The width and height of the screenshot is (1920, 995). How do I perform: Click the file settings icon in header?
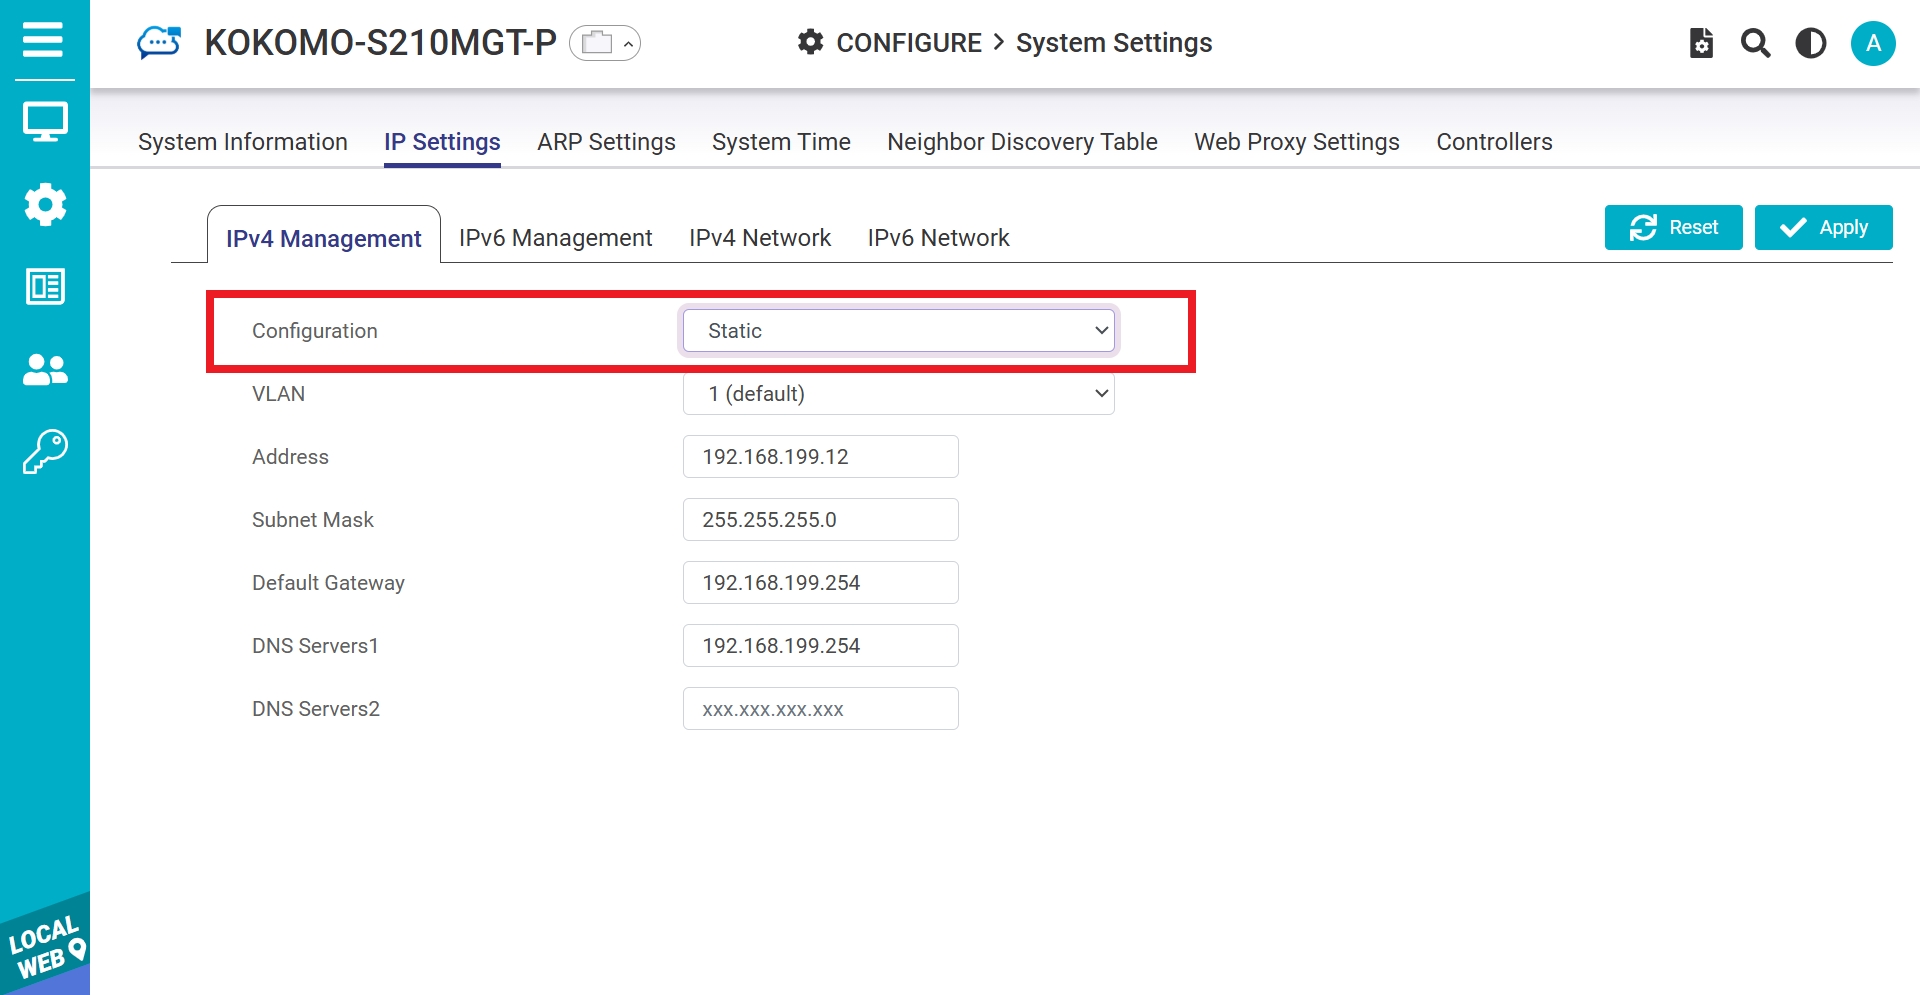click(1701, 43)
